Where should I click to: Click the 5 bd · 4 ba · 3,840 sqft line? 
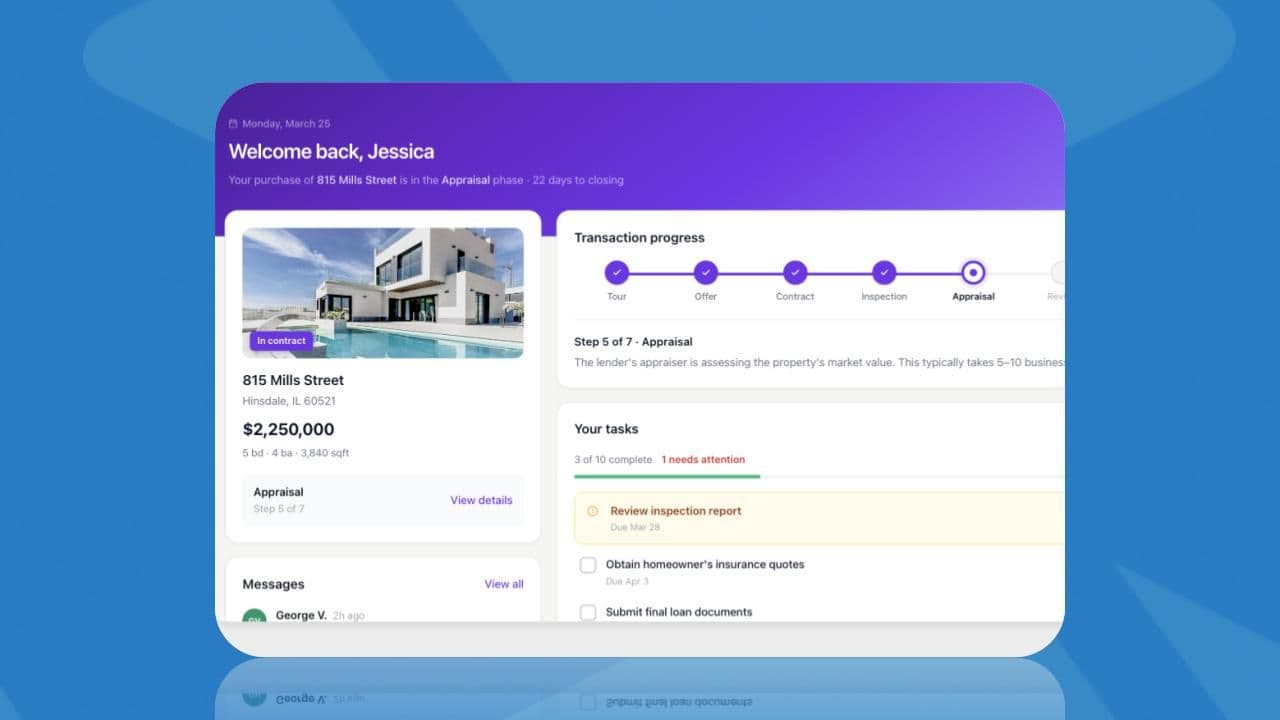(x=296, y=453)
